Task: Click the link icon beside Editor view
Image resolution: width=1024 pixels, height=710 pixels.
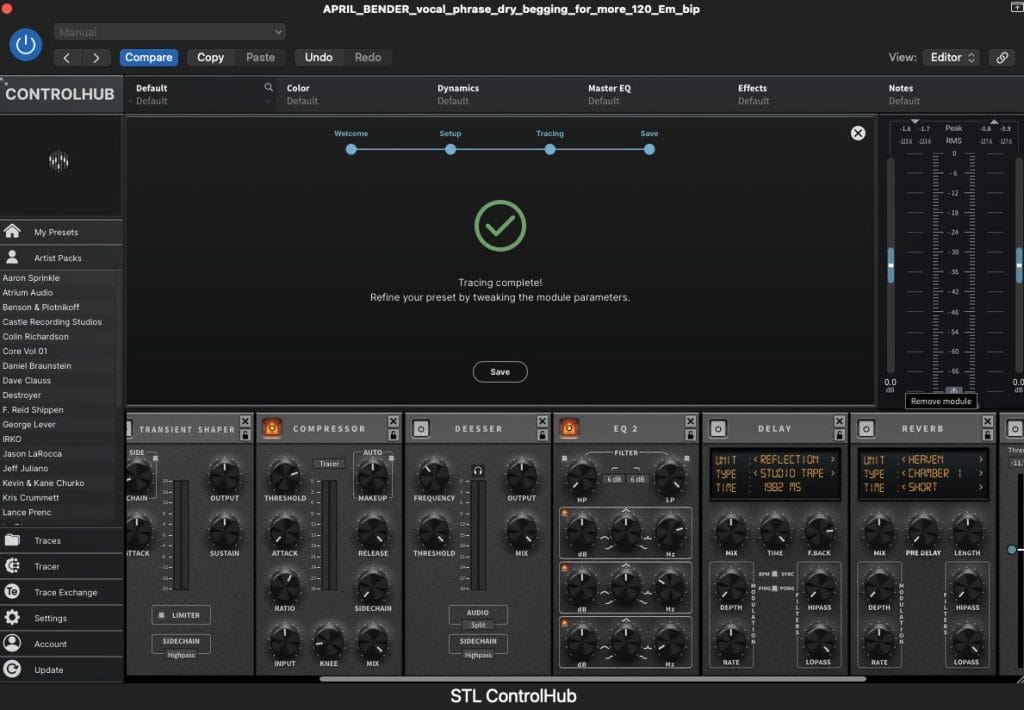Action: (1001, 58)
